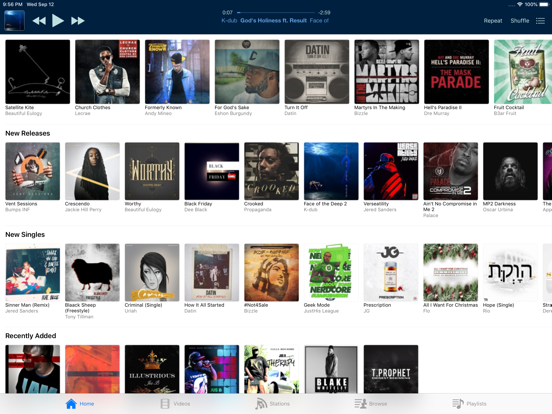
Task: Open For God's Sake album cover
Action: click(x=247, y=72)
